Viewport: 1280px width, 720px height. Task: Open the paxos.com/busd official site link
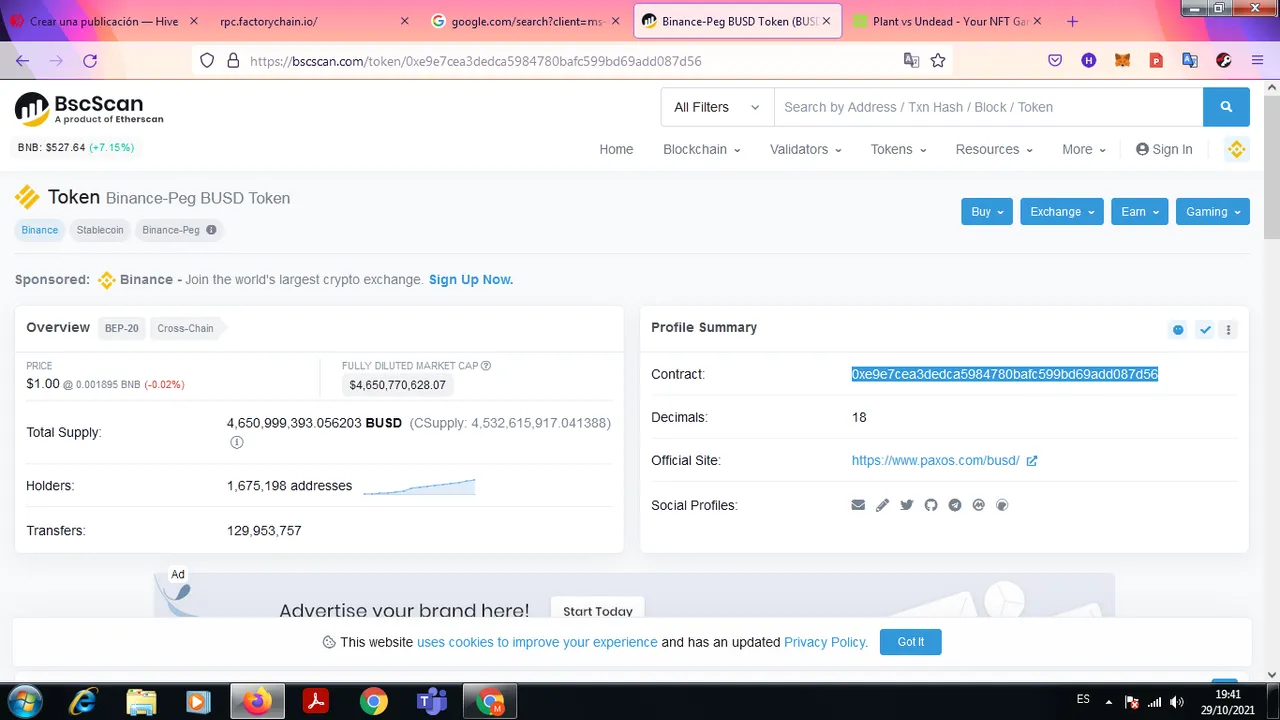click(x=935, y=461)
